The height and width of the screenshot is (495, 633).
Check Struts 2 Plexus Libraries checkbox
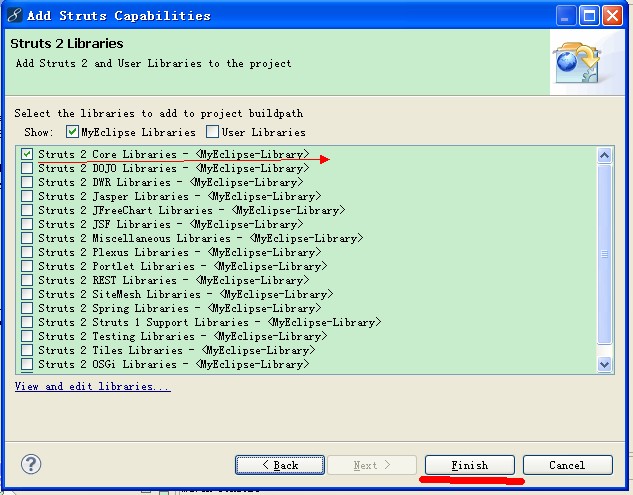[x=27, y=252]
